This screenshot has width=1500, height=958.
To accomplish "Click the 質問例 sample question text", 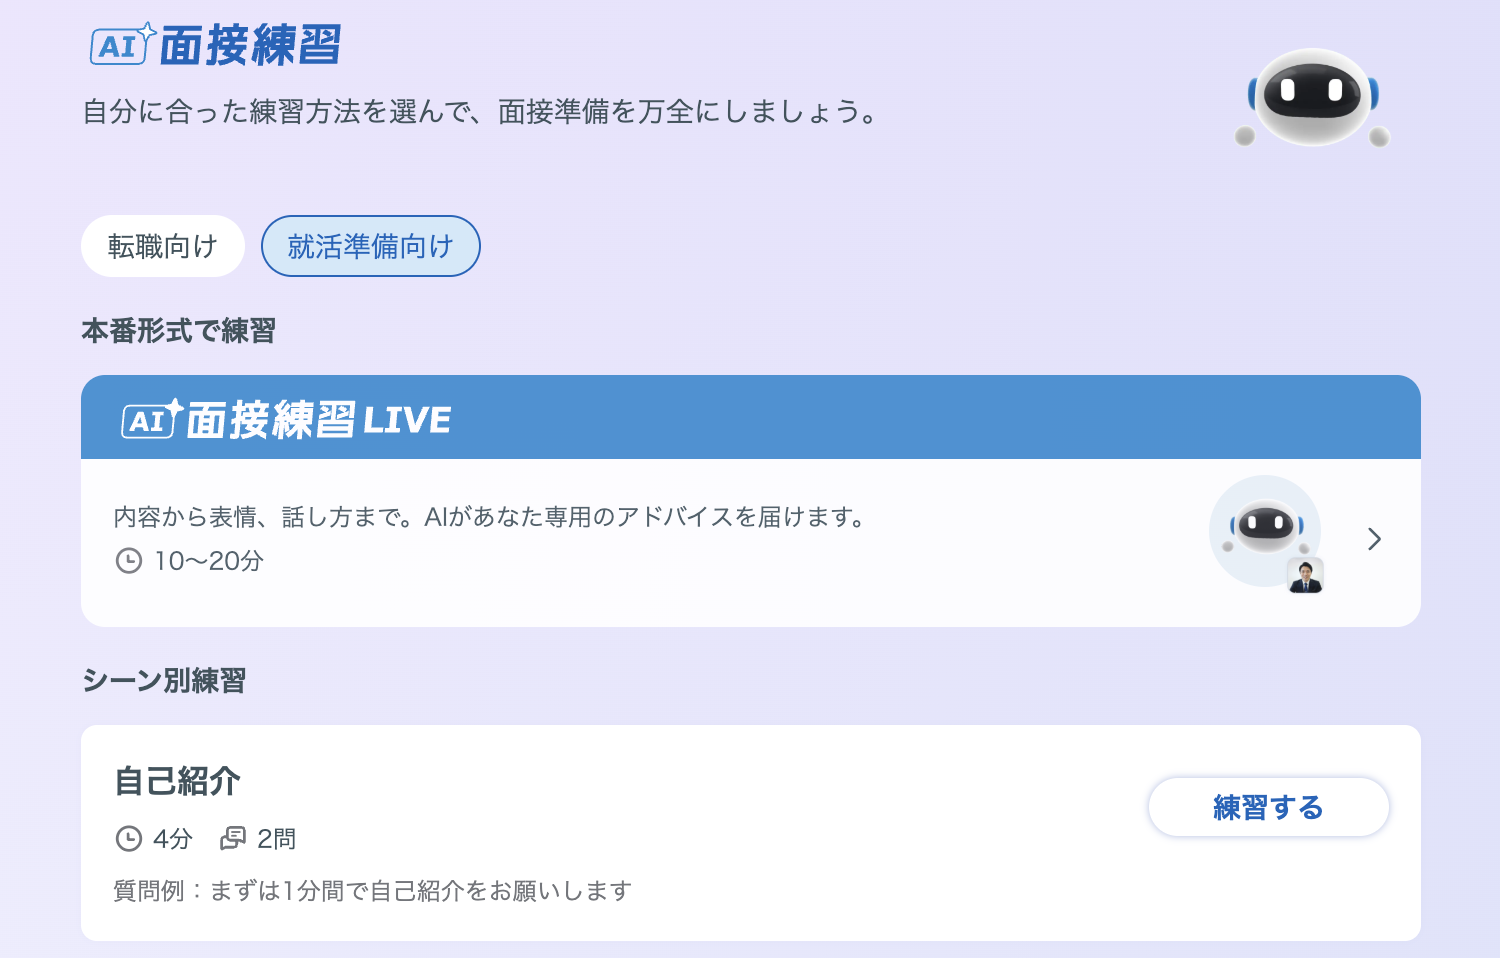I will [x=372, y=890].
